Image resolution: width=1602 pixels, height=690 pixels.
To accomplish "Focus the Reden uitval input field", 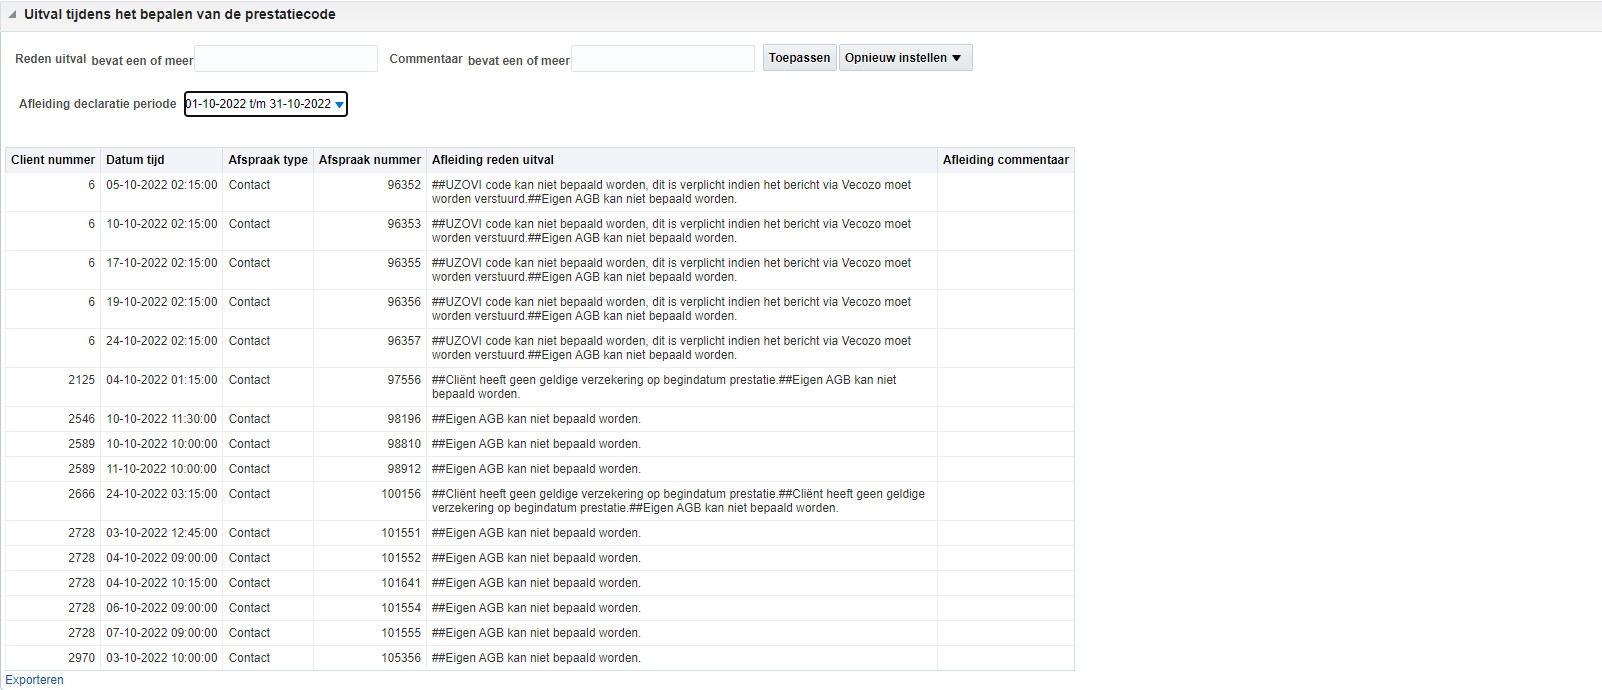I will 286,59.
